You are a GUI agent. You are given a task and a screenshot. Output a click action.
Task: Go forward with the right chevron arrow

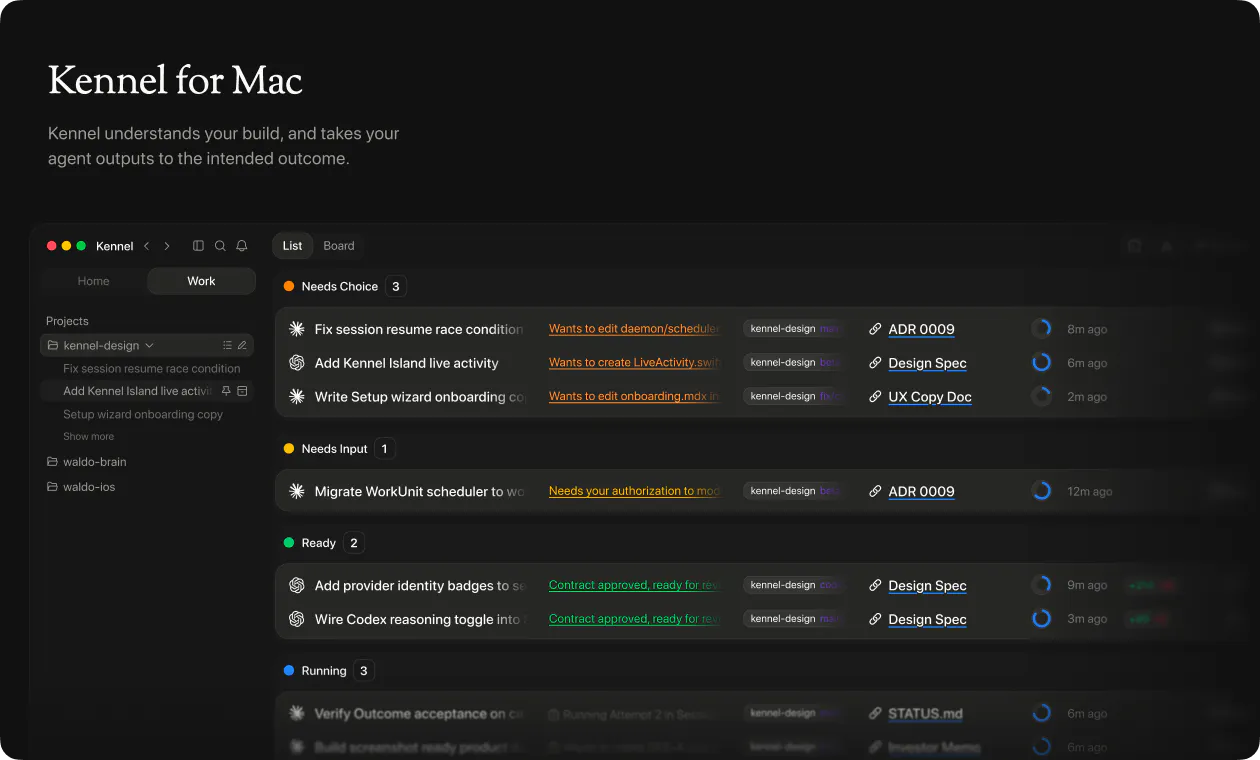pyautogui.click(x=167, y=246)
